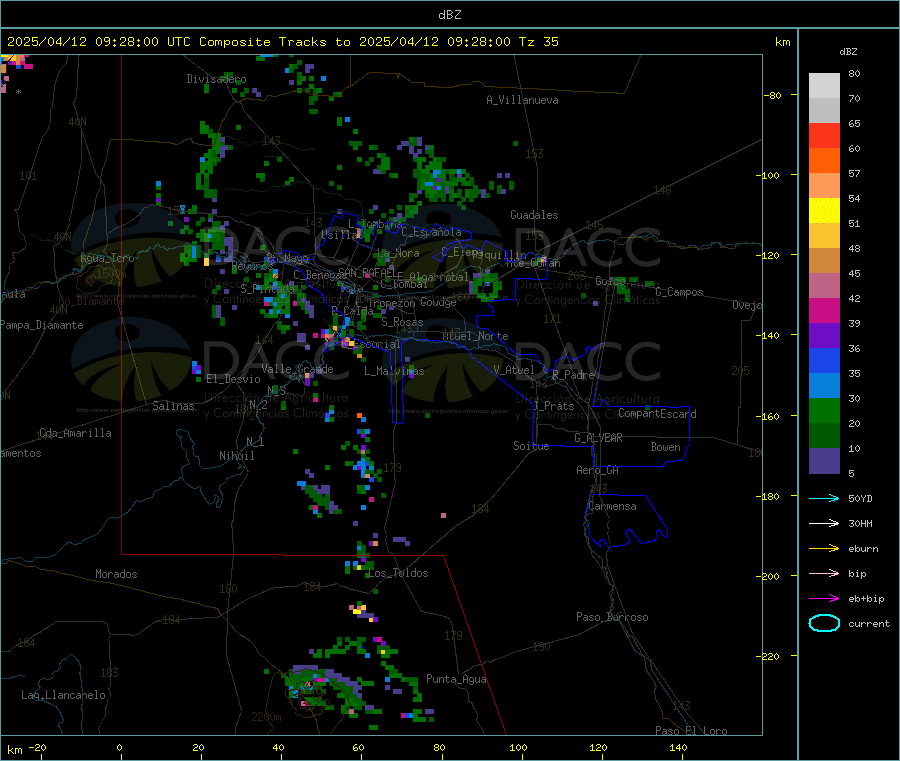Click the 'Pampa_Diamante' map label
900x761 pixels.
coord(42,325)
